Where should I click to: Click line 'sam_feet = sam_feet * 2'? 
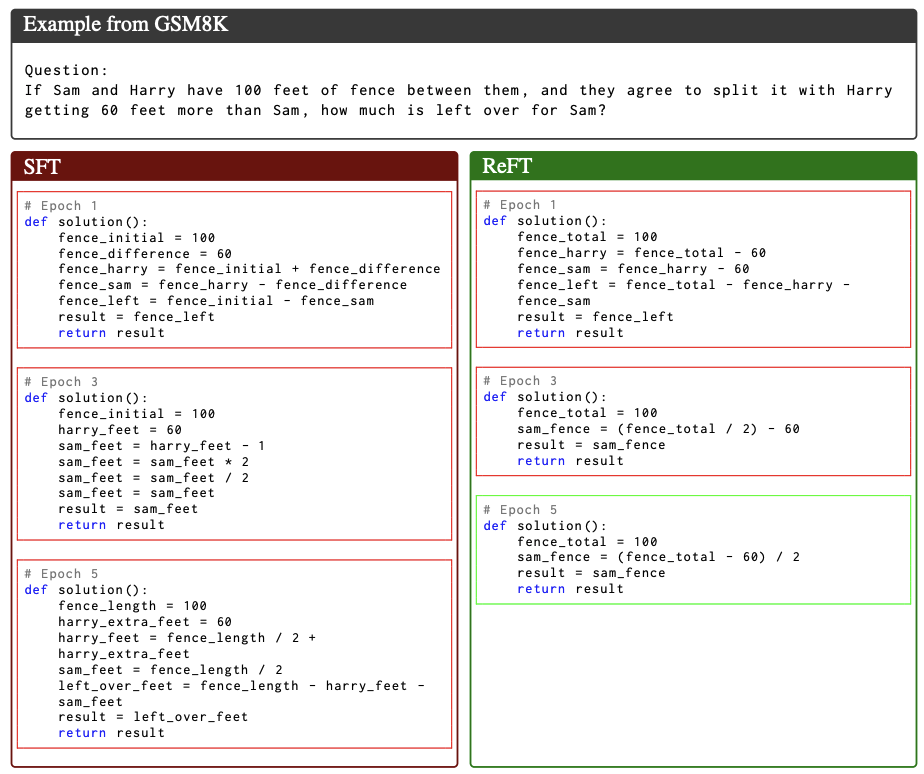point(153,462)
